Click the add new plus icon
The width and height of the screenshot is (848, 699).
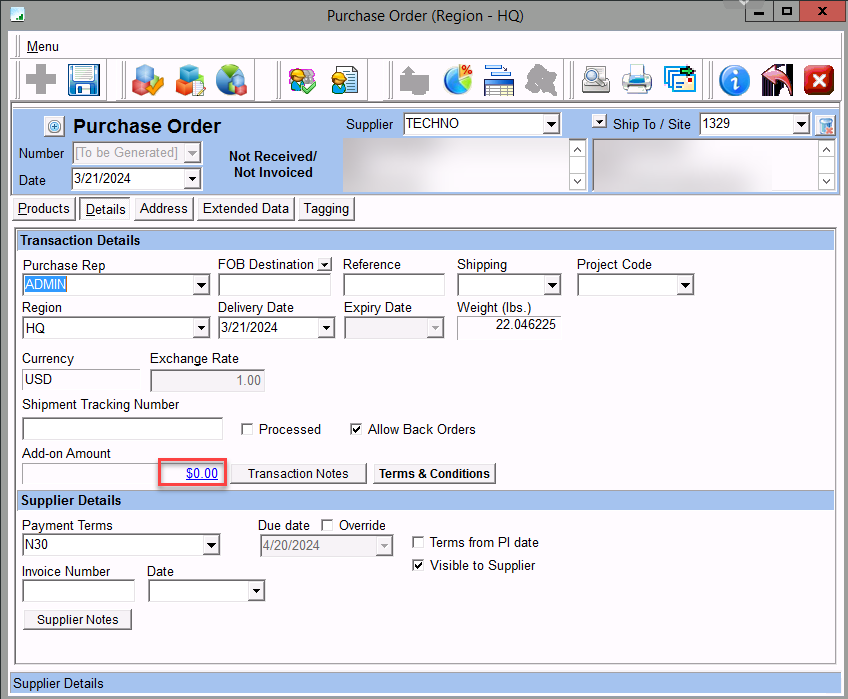pyautogui.click(x=41, y=80)
